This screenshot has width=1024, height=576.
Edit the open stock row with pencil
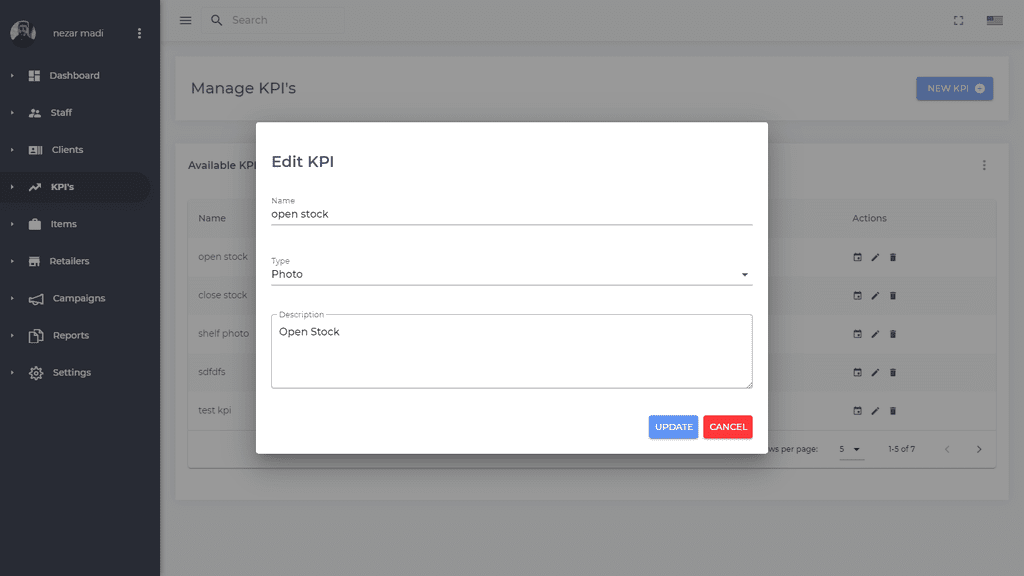(875, 257)
